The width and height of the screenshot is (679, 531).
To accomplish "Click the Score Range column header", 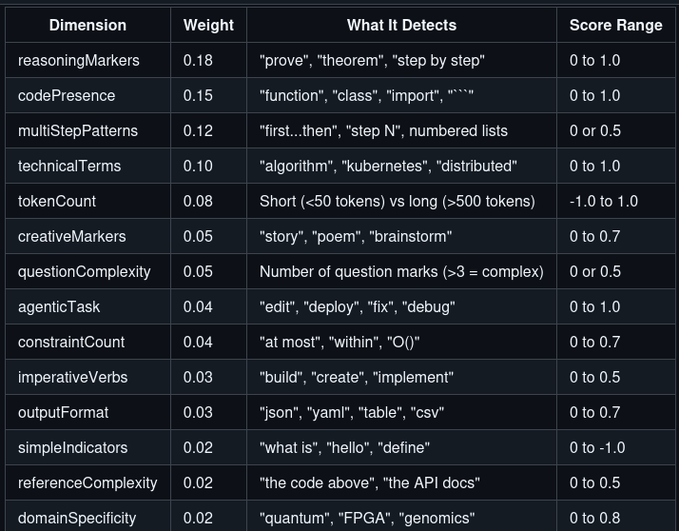I will 615,25.
